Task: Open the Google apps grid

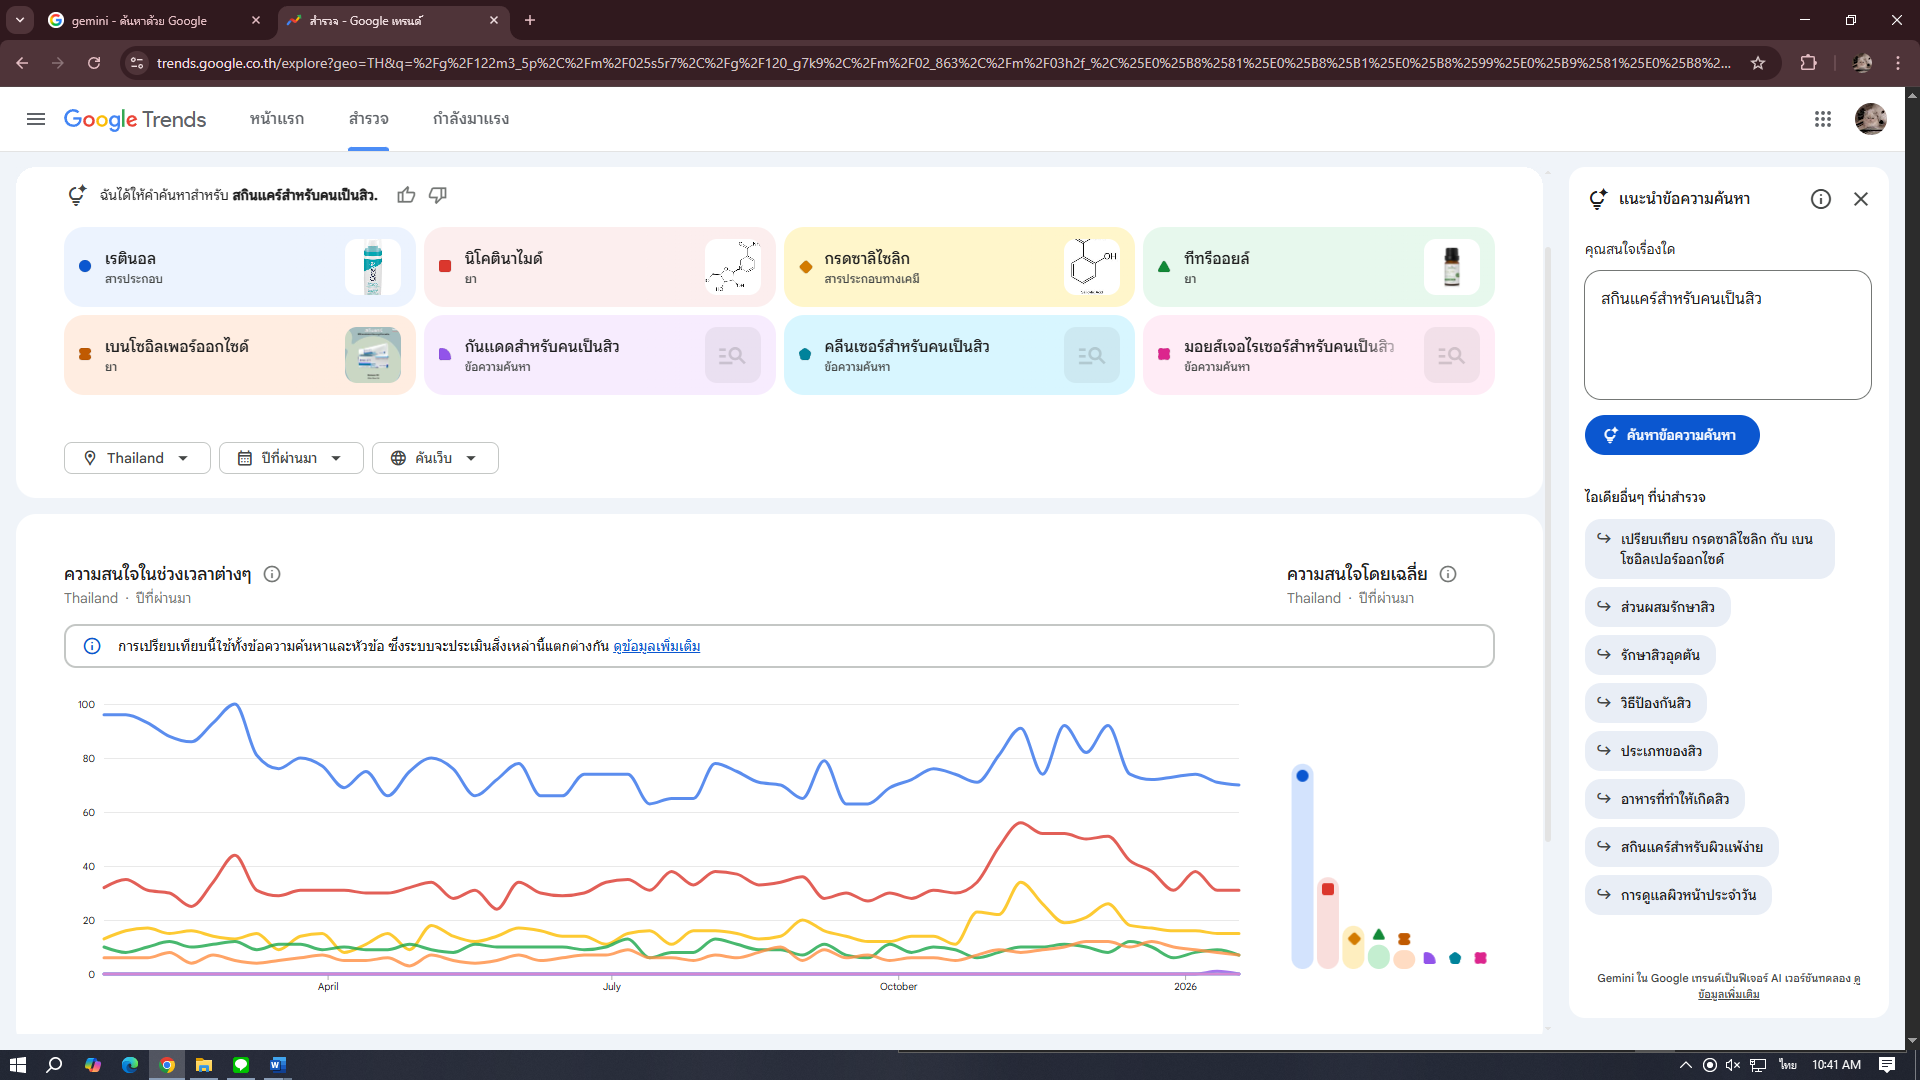Action: coord(1823,119)
